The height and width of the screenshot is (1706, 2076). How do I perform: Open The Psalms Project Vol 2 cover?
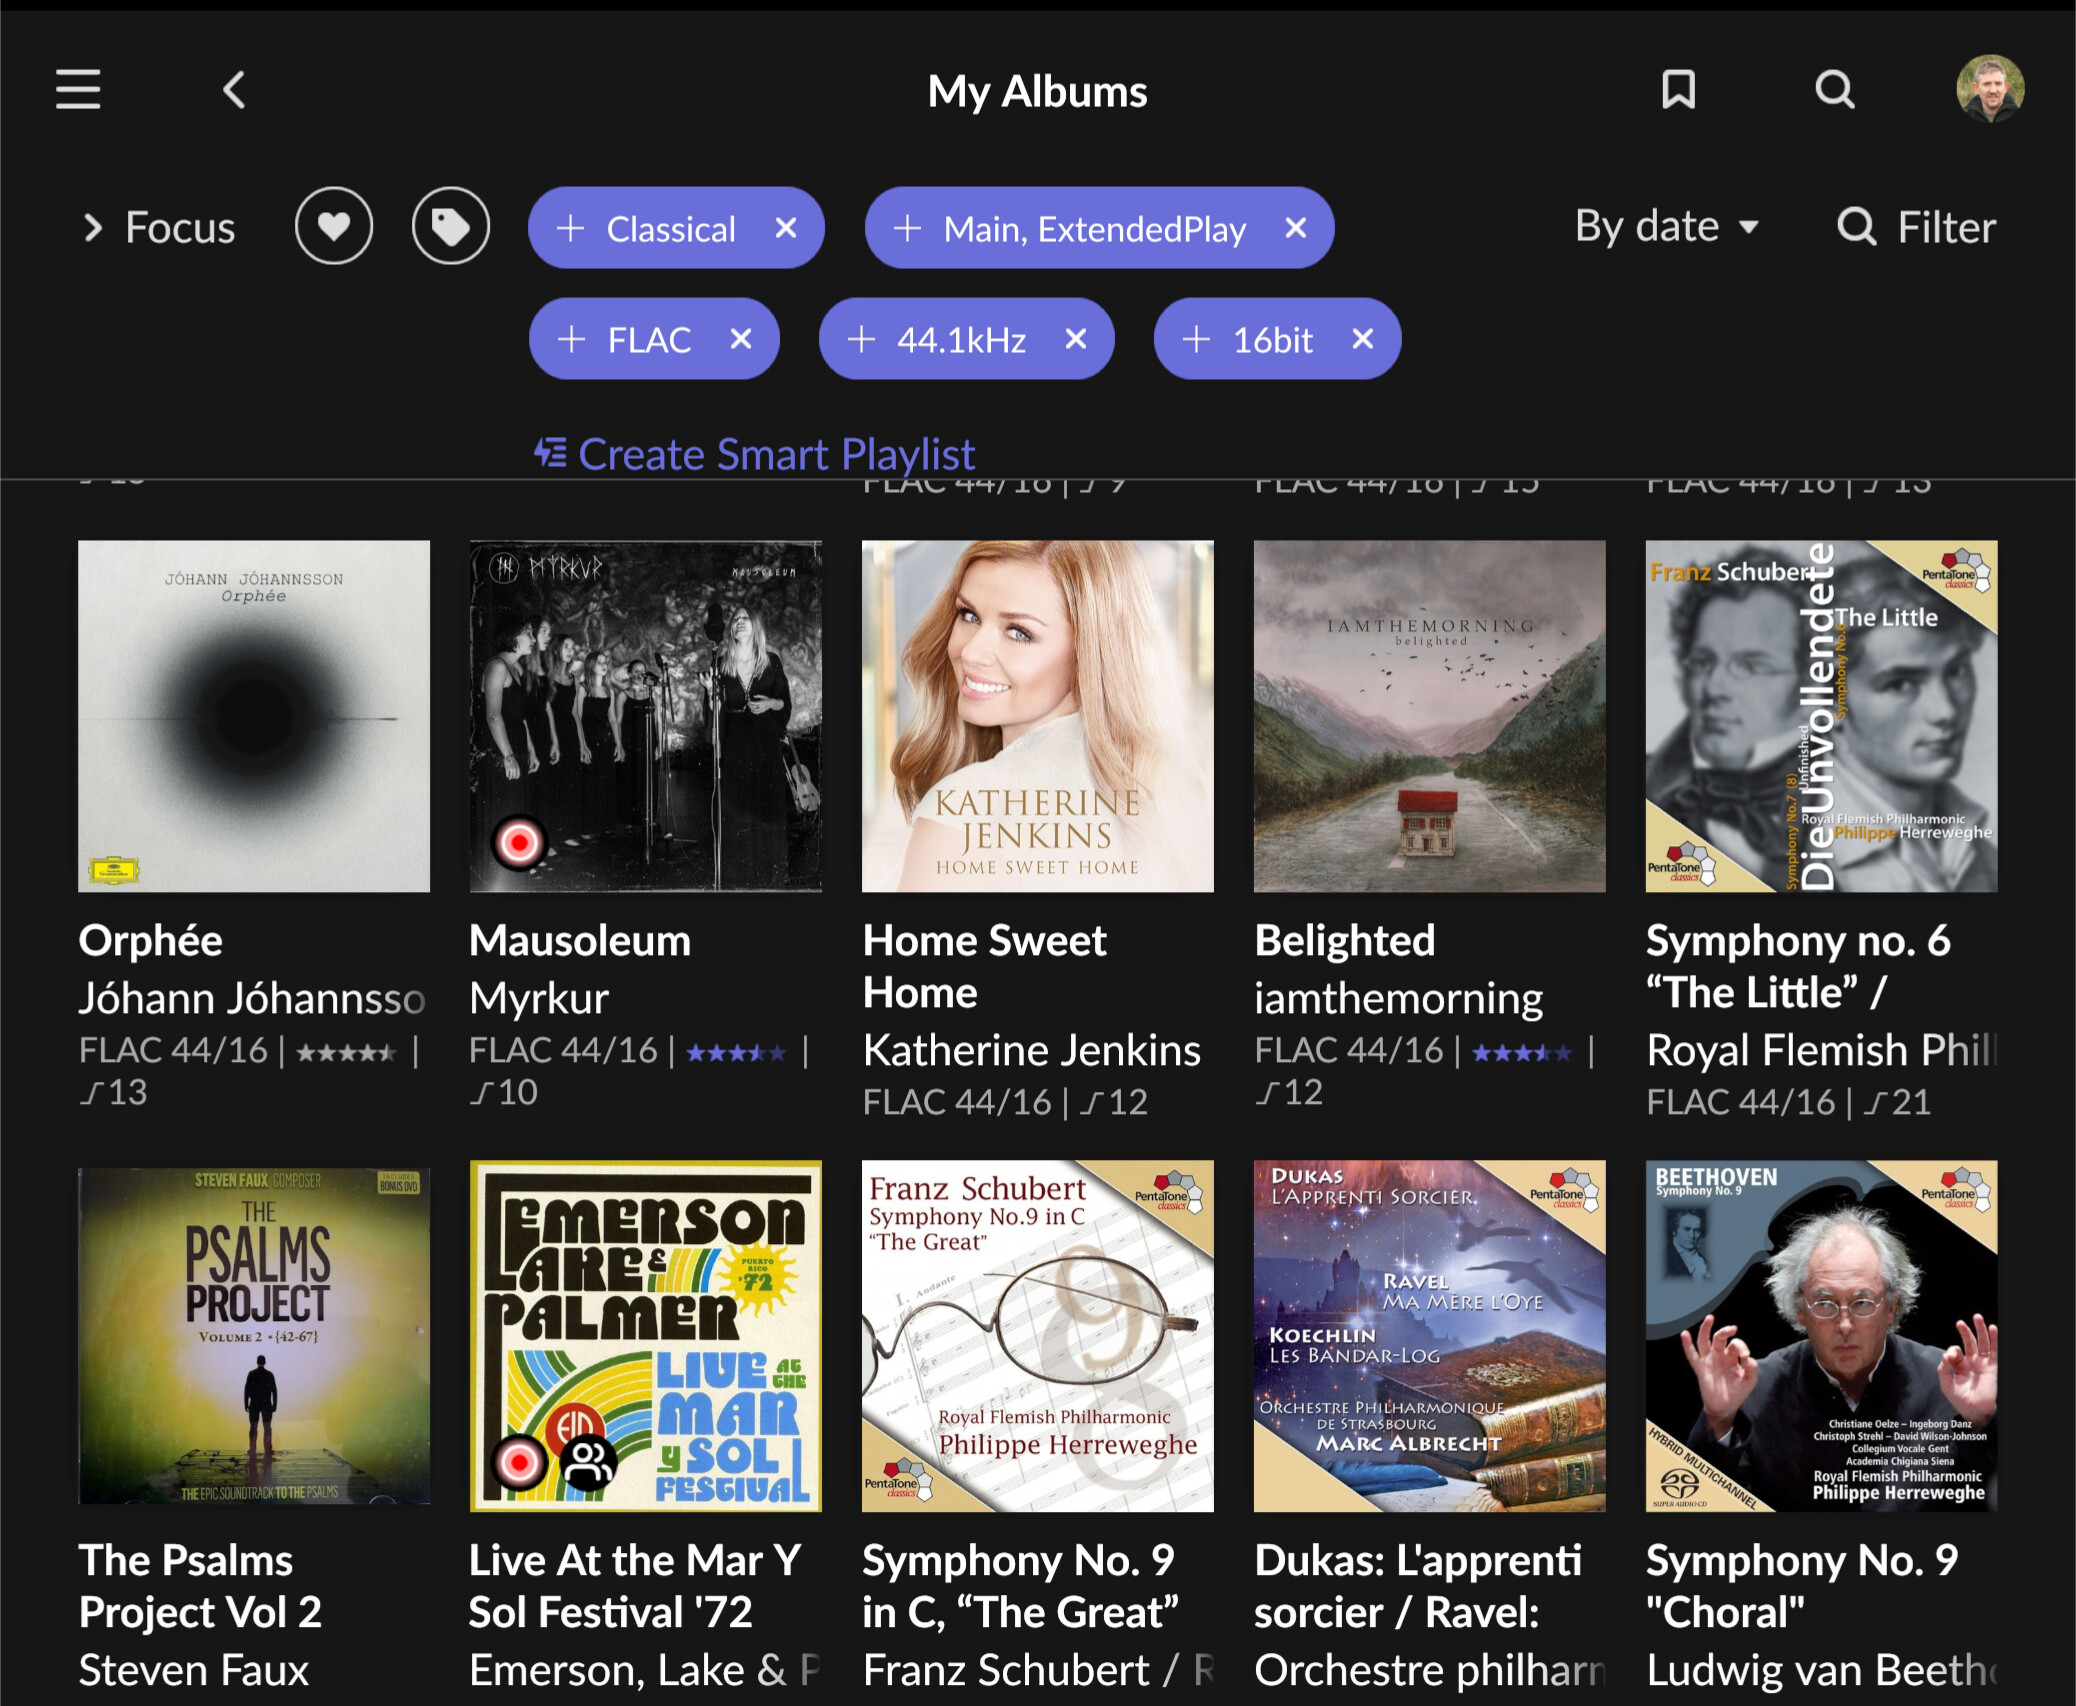[x=254, y=1336]
